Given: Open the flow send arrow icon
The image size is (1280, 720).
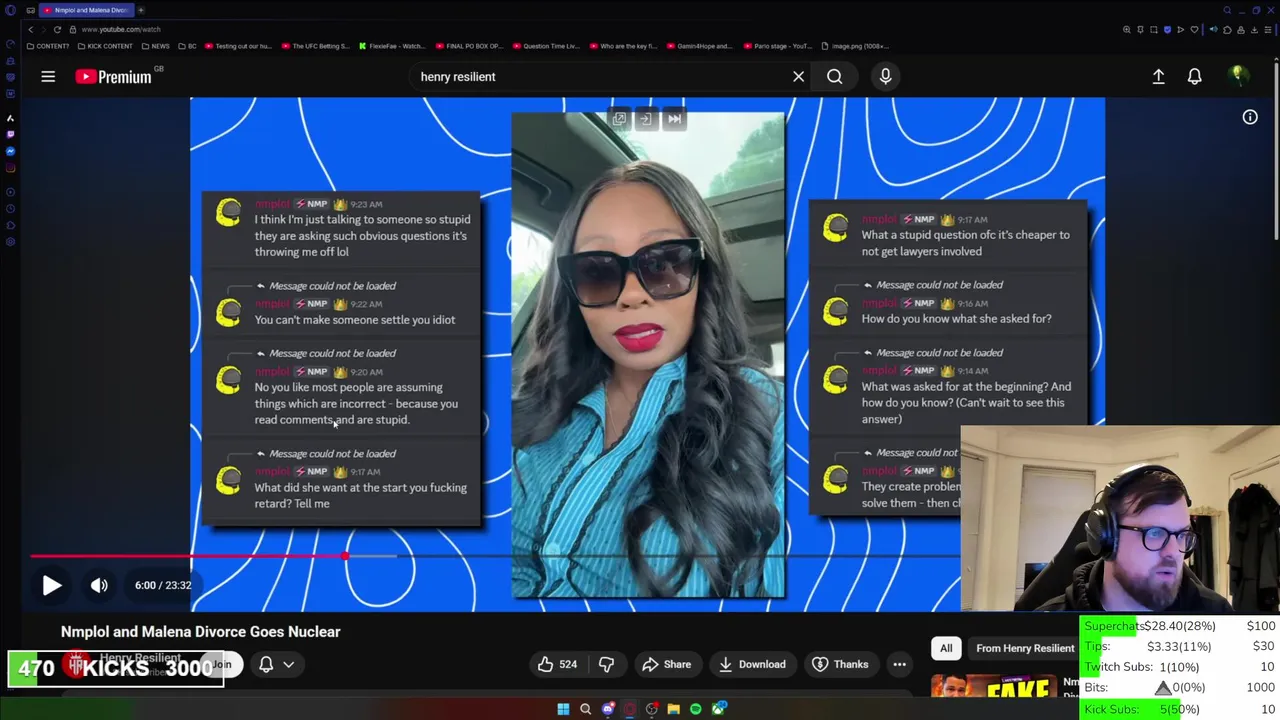Looking at the screenshot, I should click(1180, 30).
